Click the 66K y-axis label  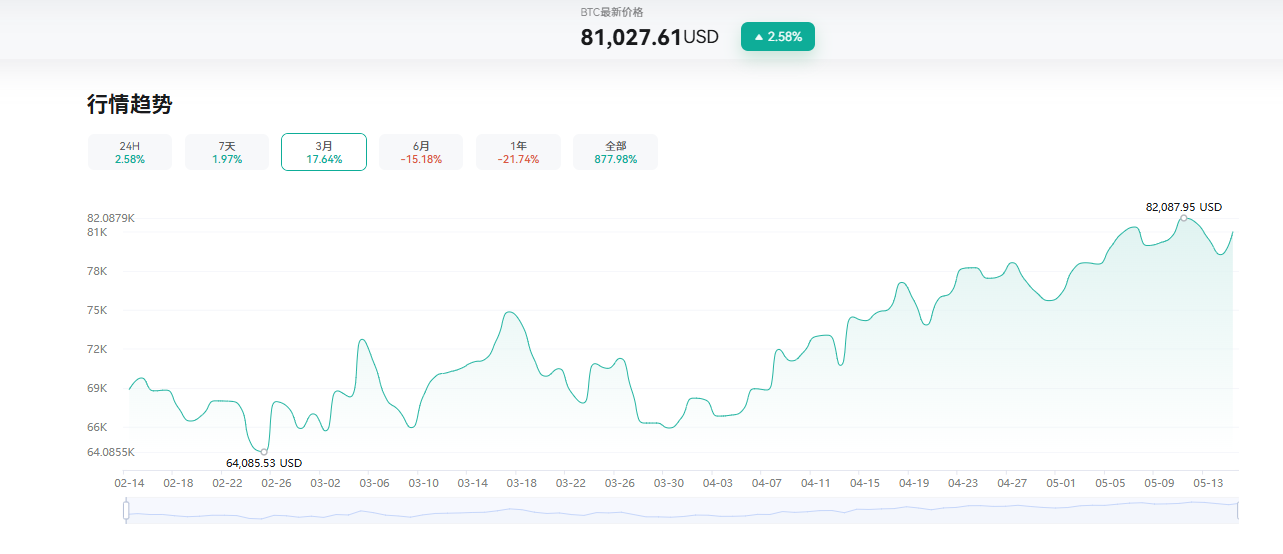(97, 427)
